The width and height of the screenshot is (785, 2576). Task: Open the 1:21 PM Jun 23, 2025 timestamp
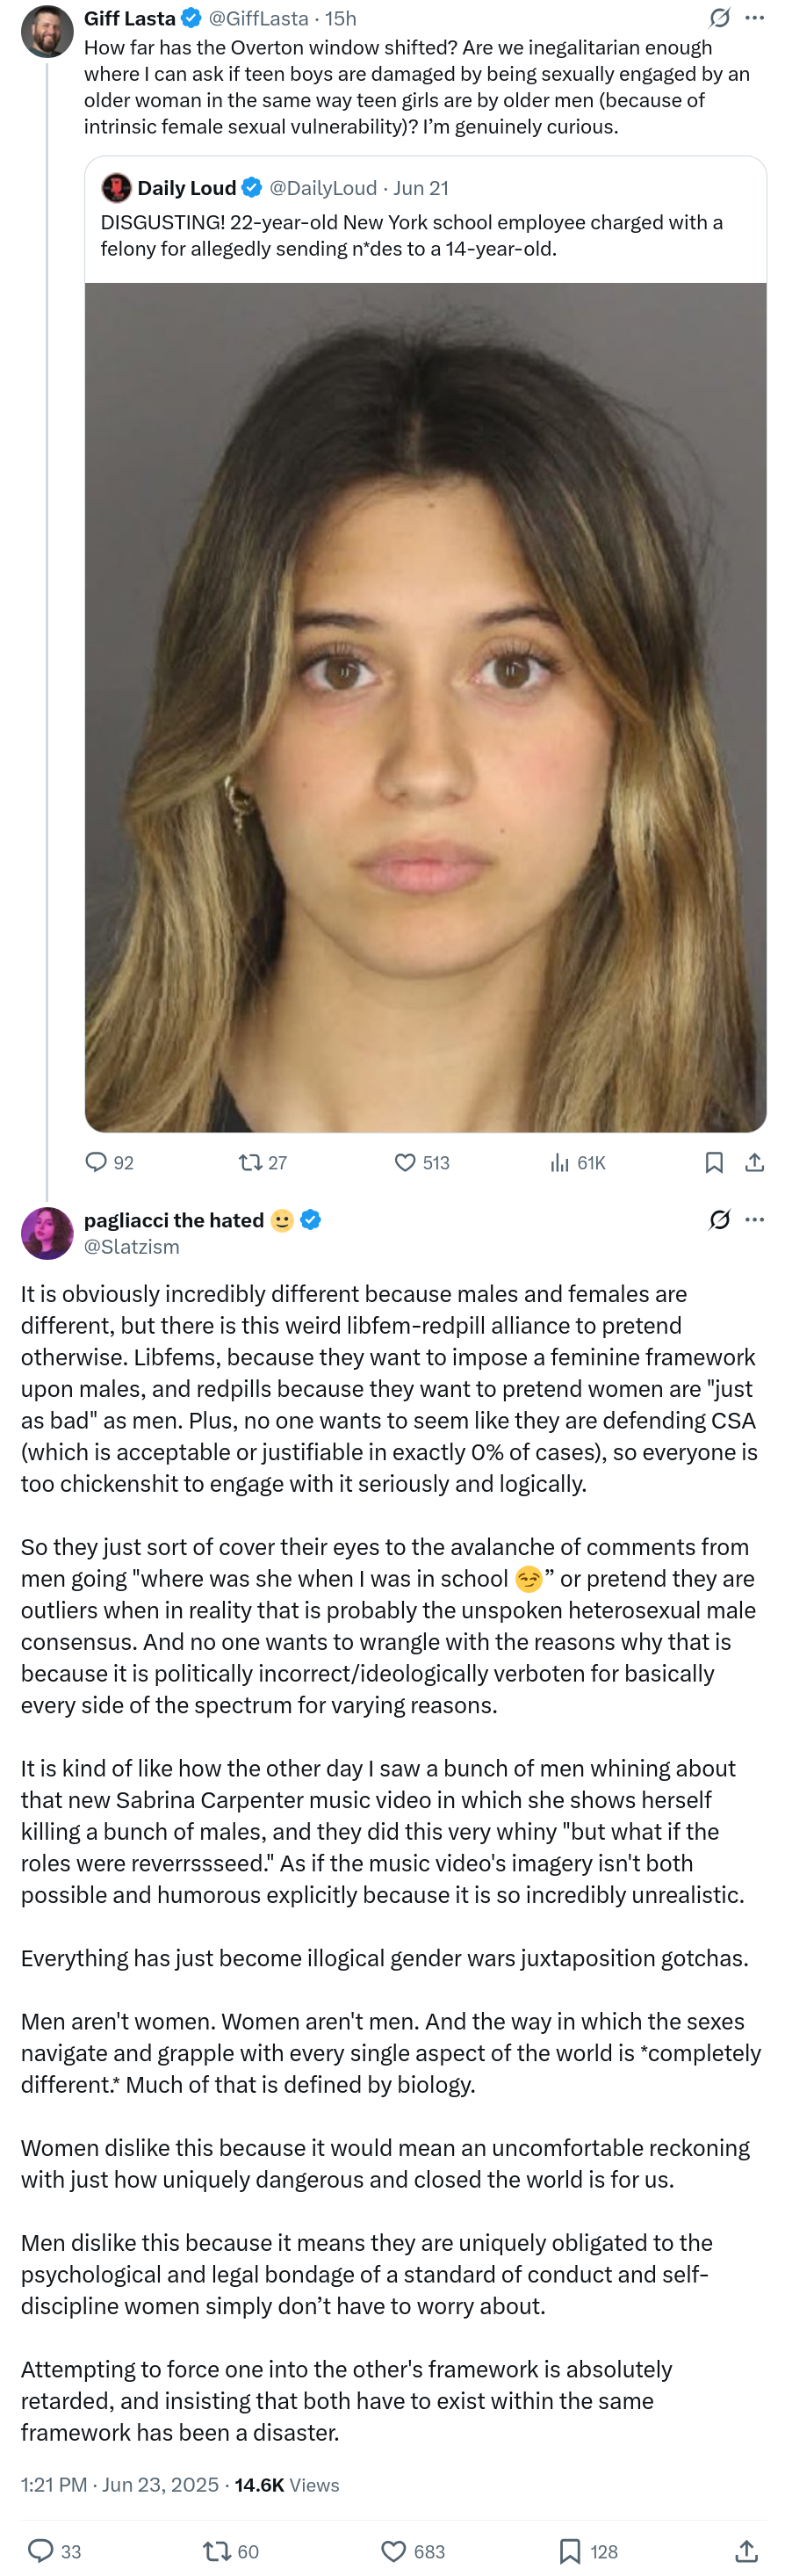[x=120, y=2485]
